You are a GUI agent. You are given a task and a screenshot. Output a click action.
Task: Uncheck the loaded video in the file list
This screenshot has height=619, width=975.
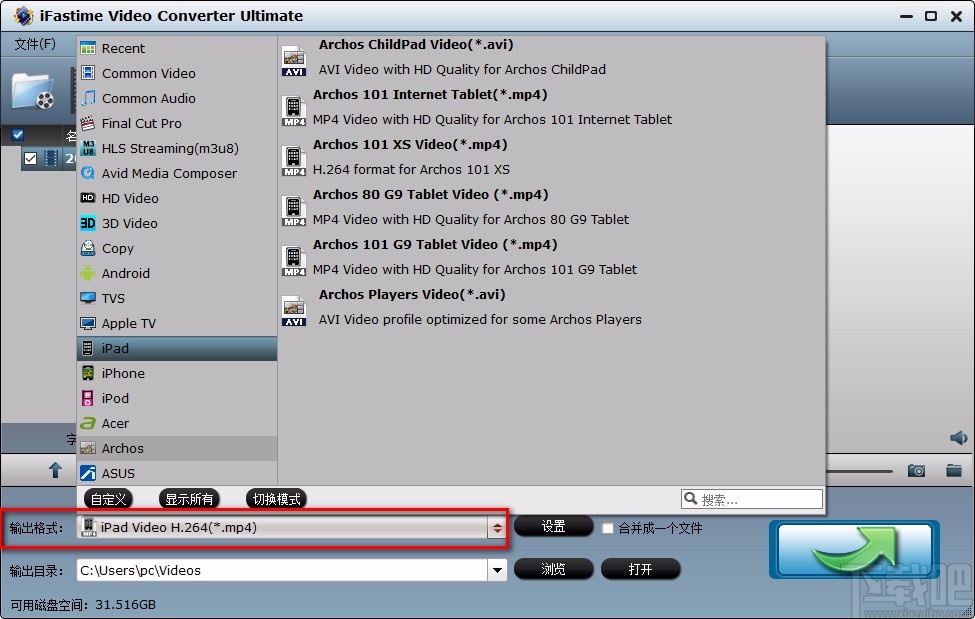[30, 157]
